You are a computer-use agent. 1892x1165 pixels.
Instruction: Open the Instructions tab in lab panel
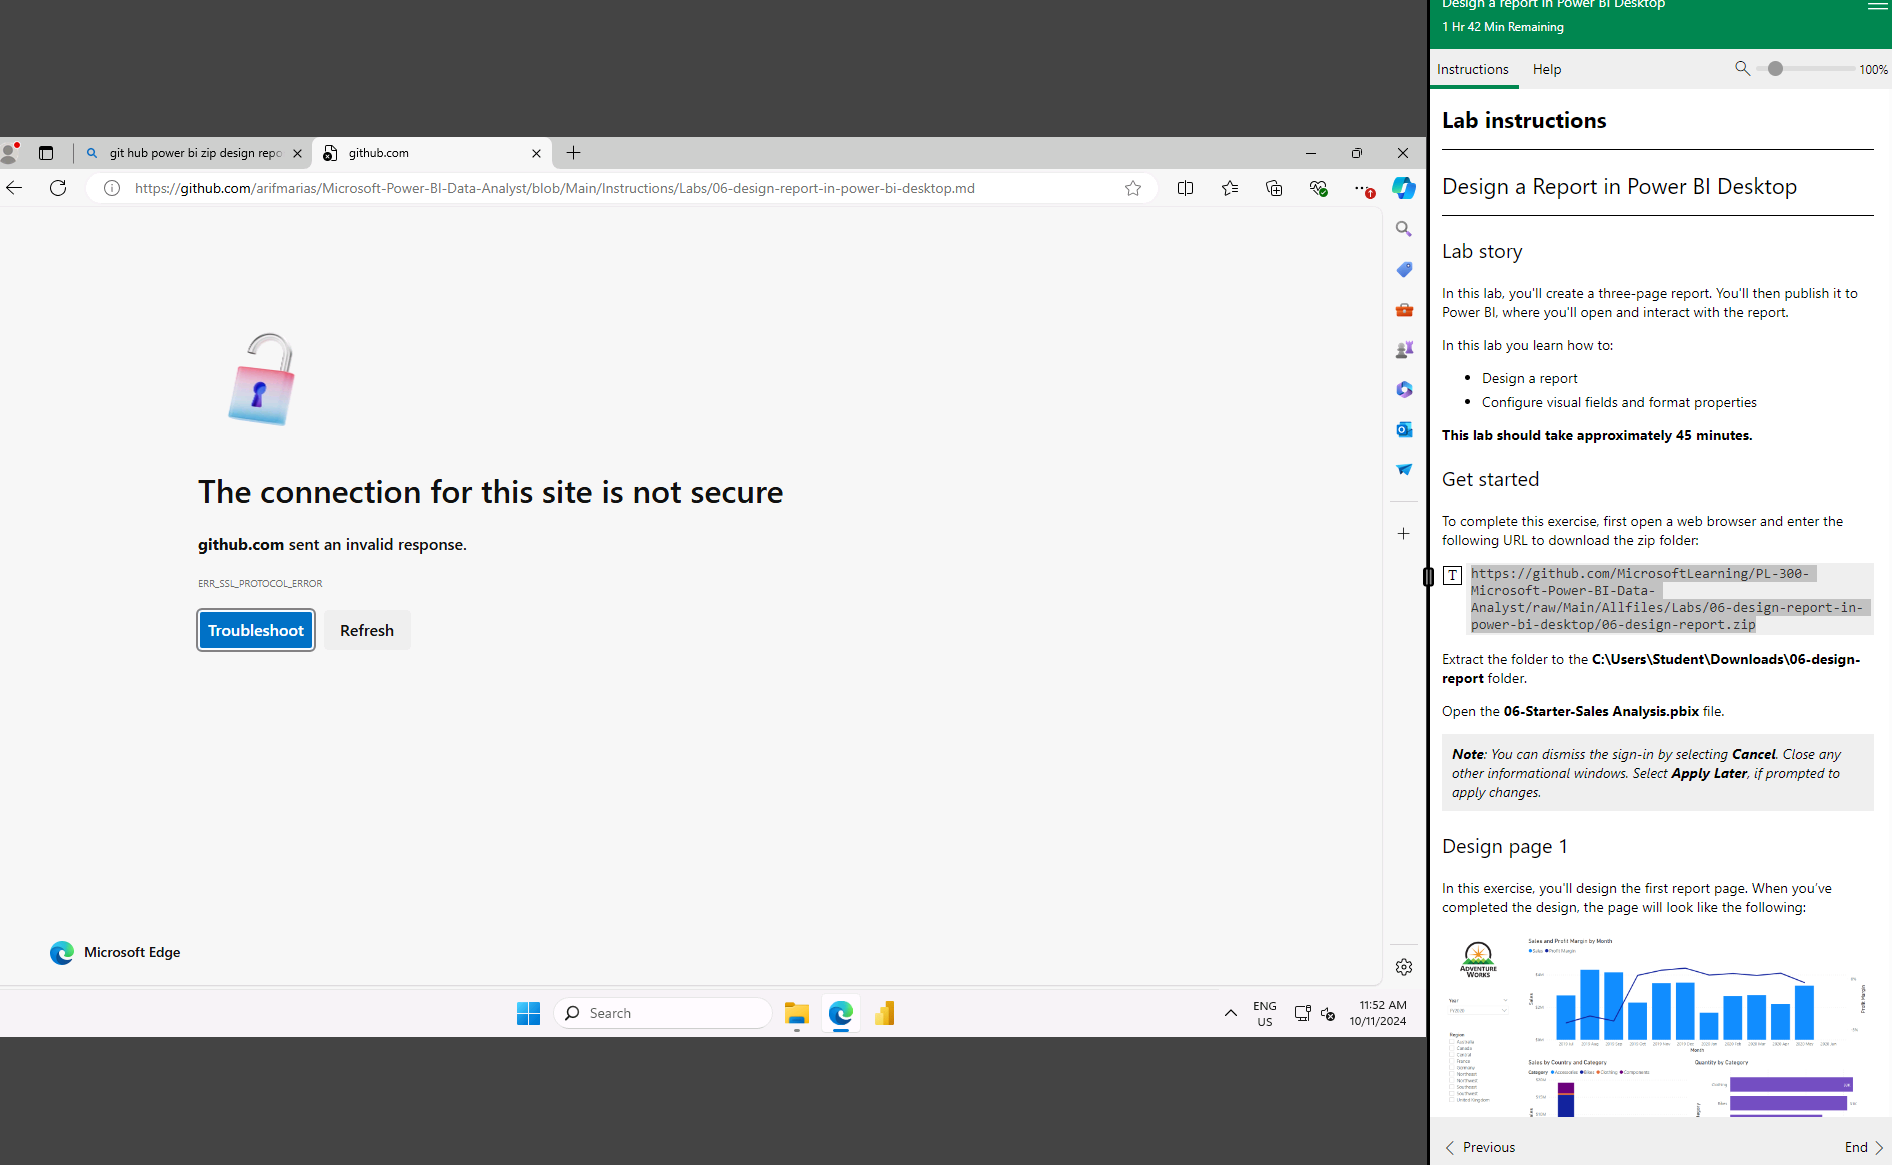[1472, 69]
